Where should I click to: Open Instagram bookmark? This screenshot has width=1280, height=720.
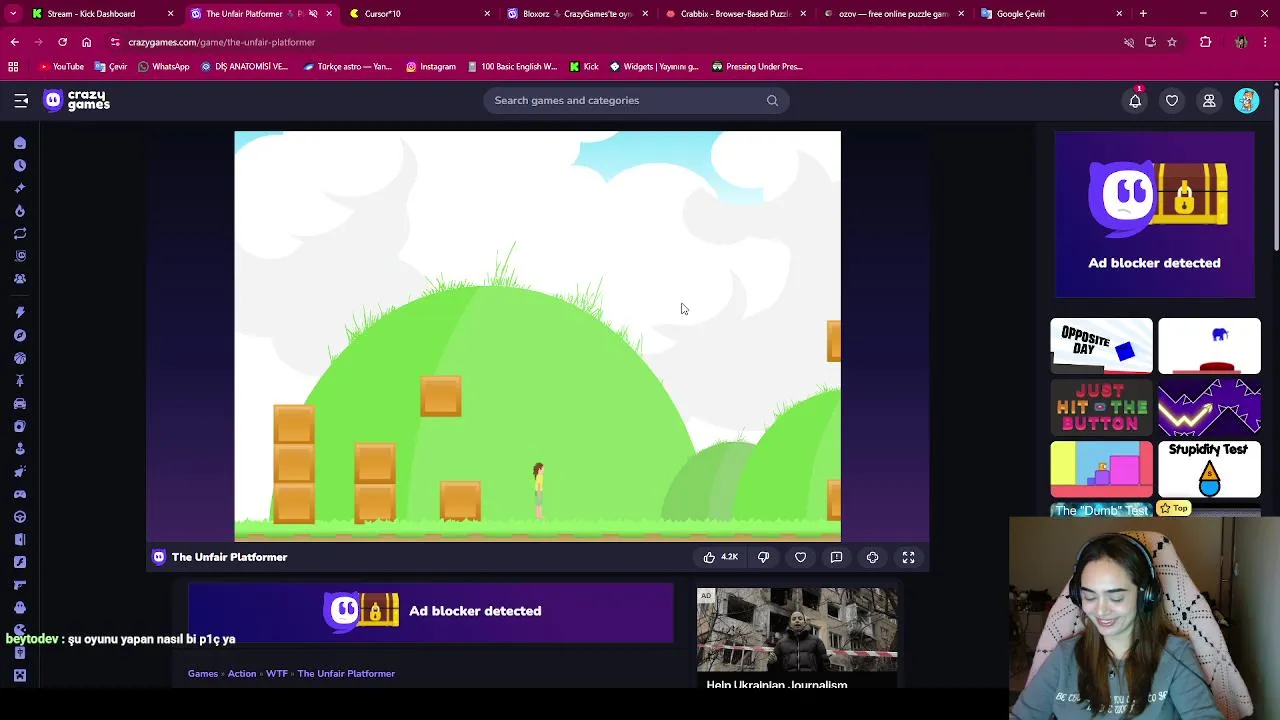coord(431,67)
